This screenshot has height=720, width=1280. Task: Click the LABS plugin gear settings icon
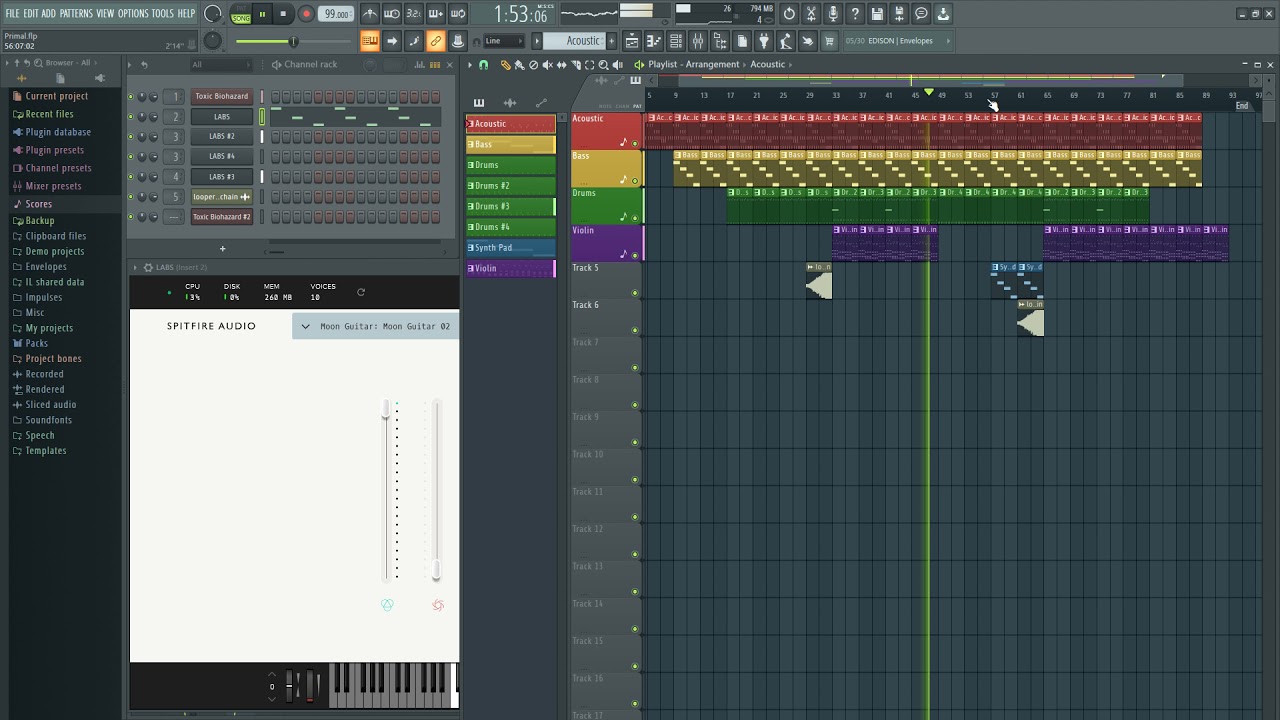pos(148,268)
